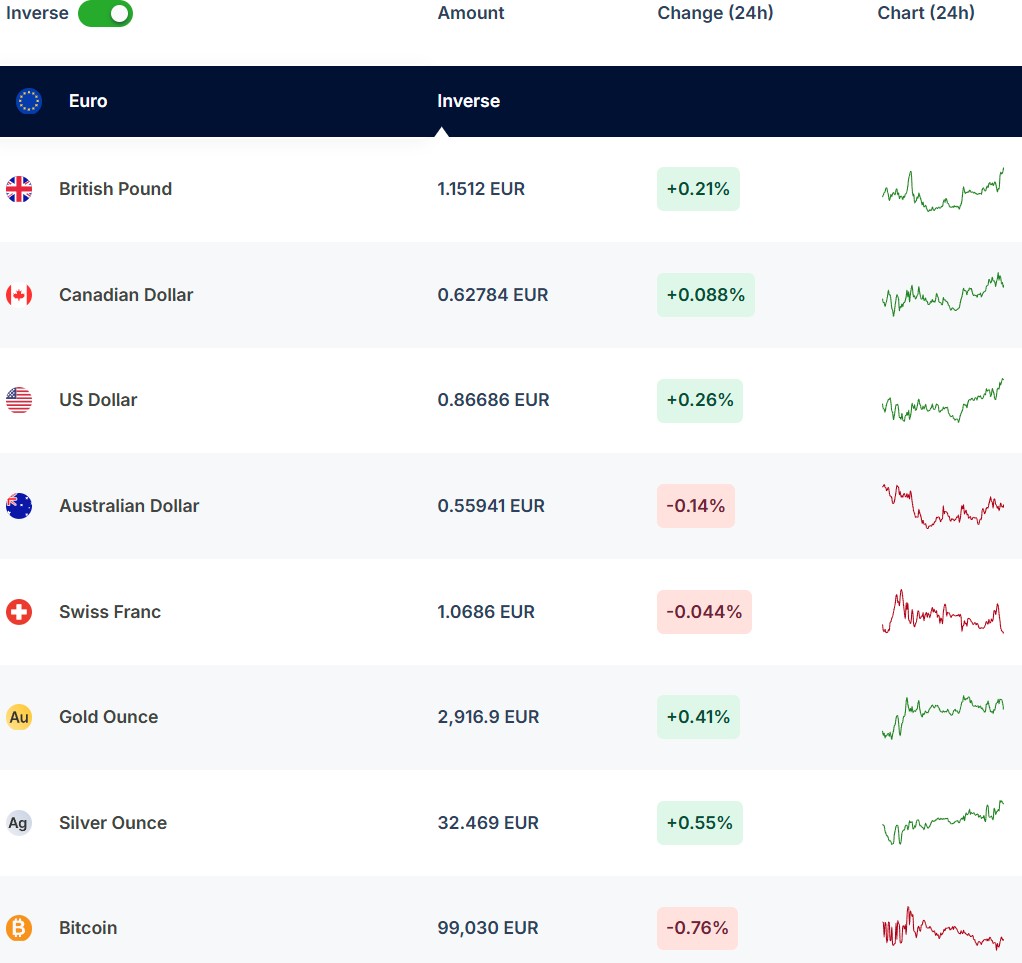Open the Gold Ounce 24h chart
This screenshot has width=1022, height=963.
coord(943,717)
